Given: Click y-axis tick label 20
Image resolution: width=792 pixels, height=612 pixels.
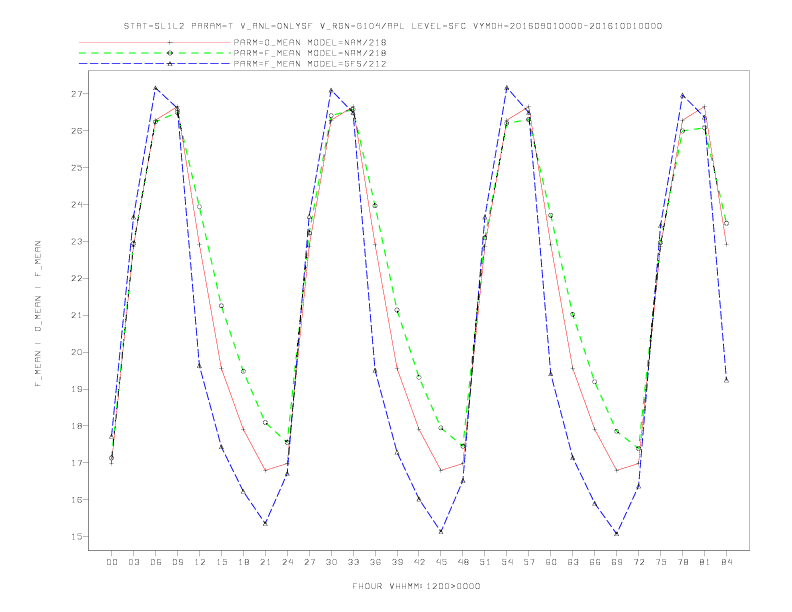Looking at the screenshot, I should pos(76,352).
